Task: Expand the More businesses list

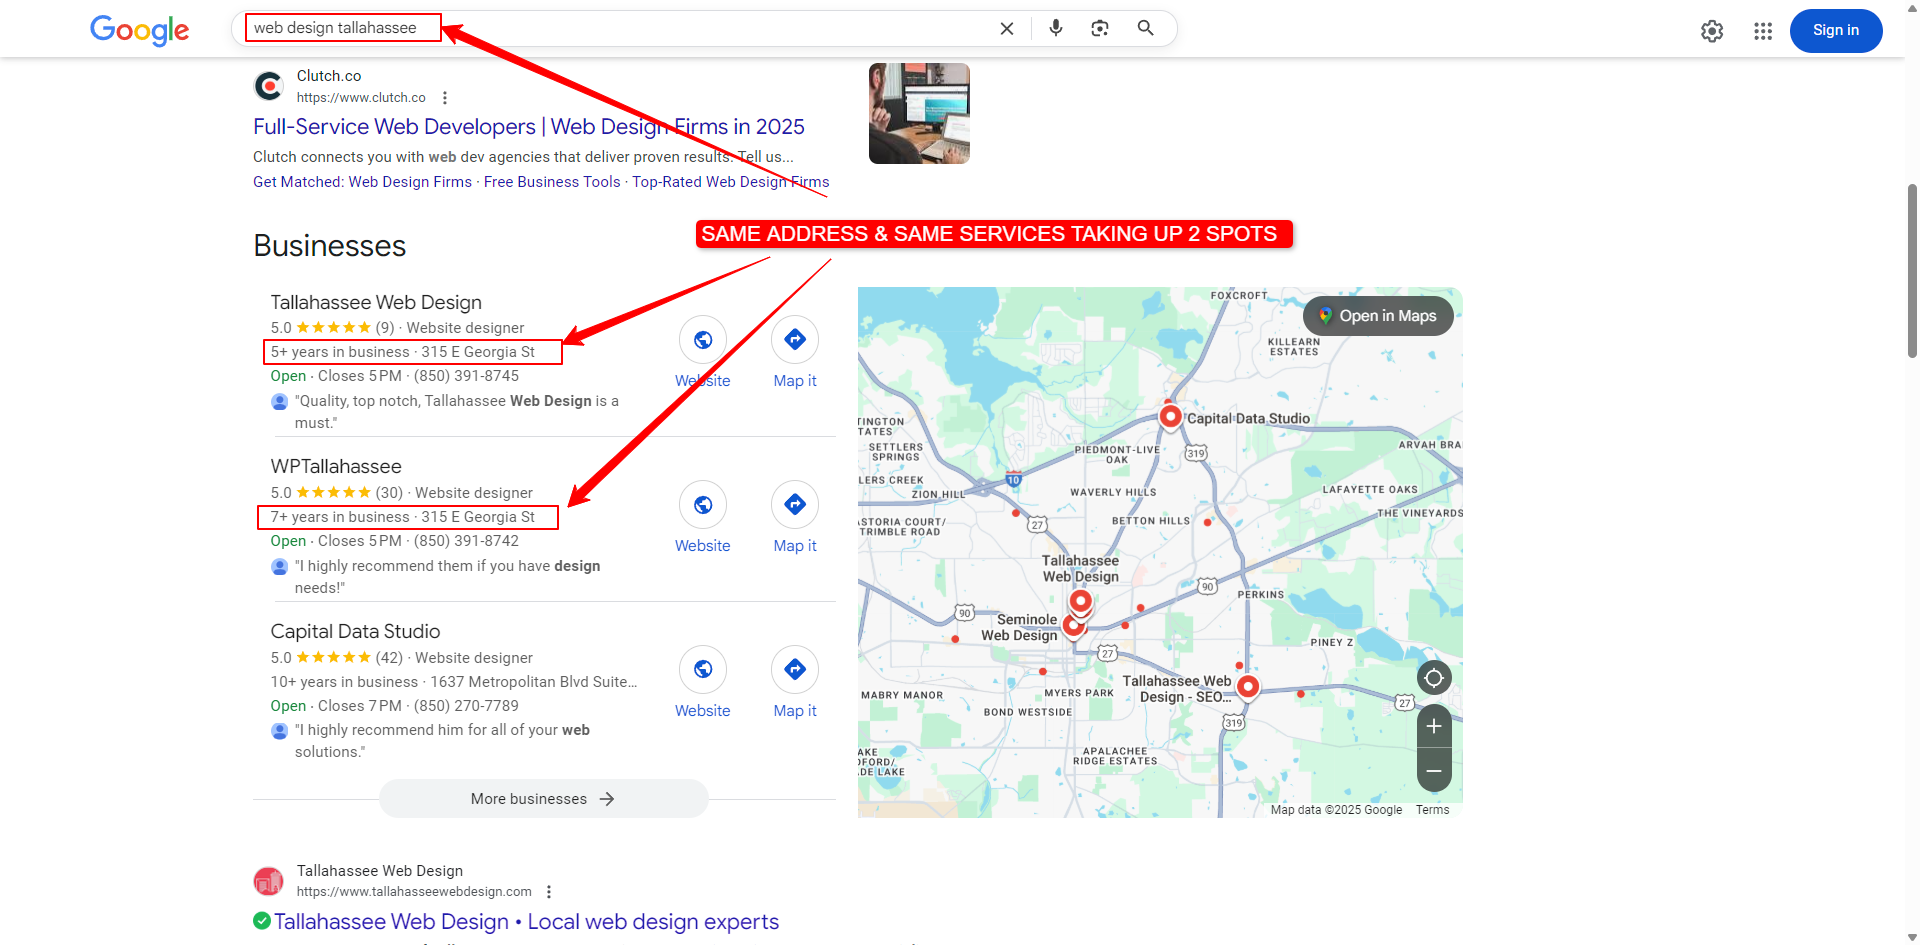Action: (543, 799)
